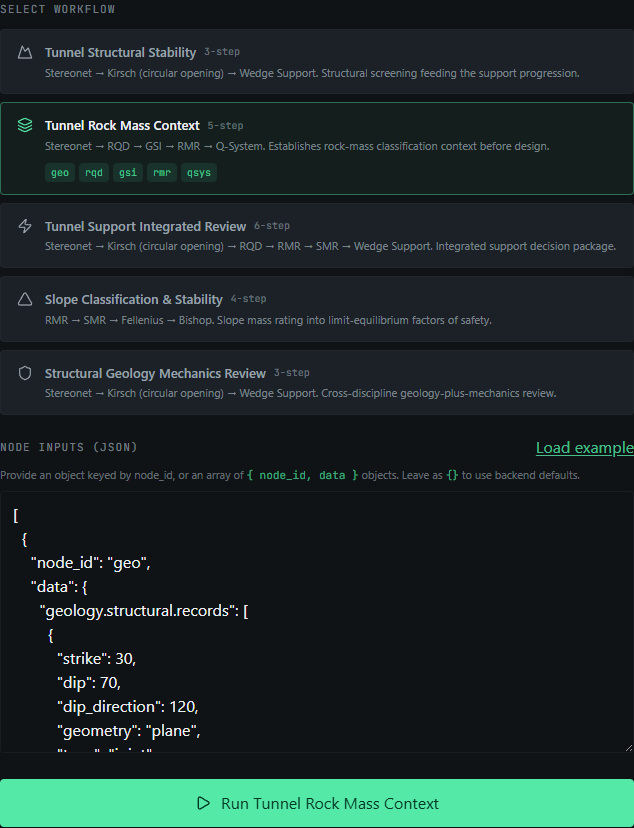Select the Slope Classification & Stability workflow
Image resolution: width=634 pixels, height=828 pixels.
point(317,309)
